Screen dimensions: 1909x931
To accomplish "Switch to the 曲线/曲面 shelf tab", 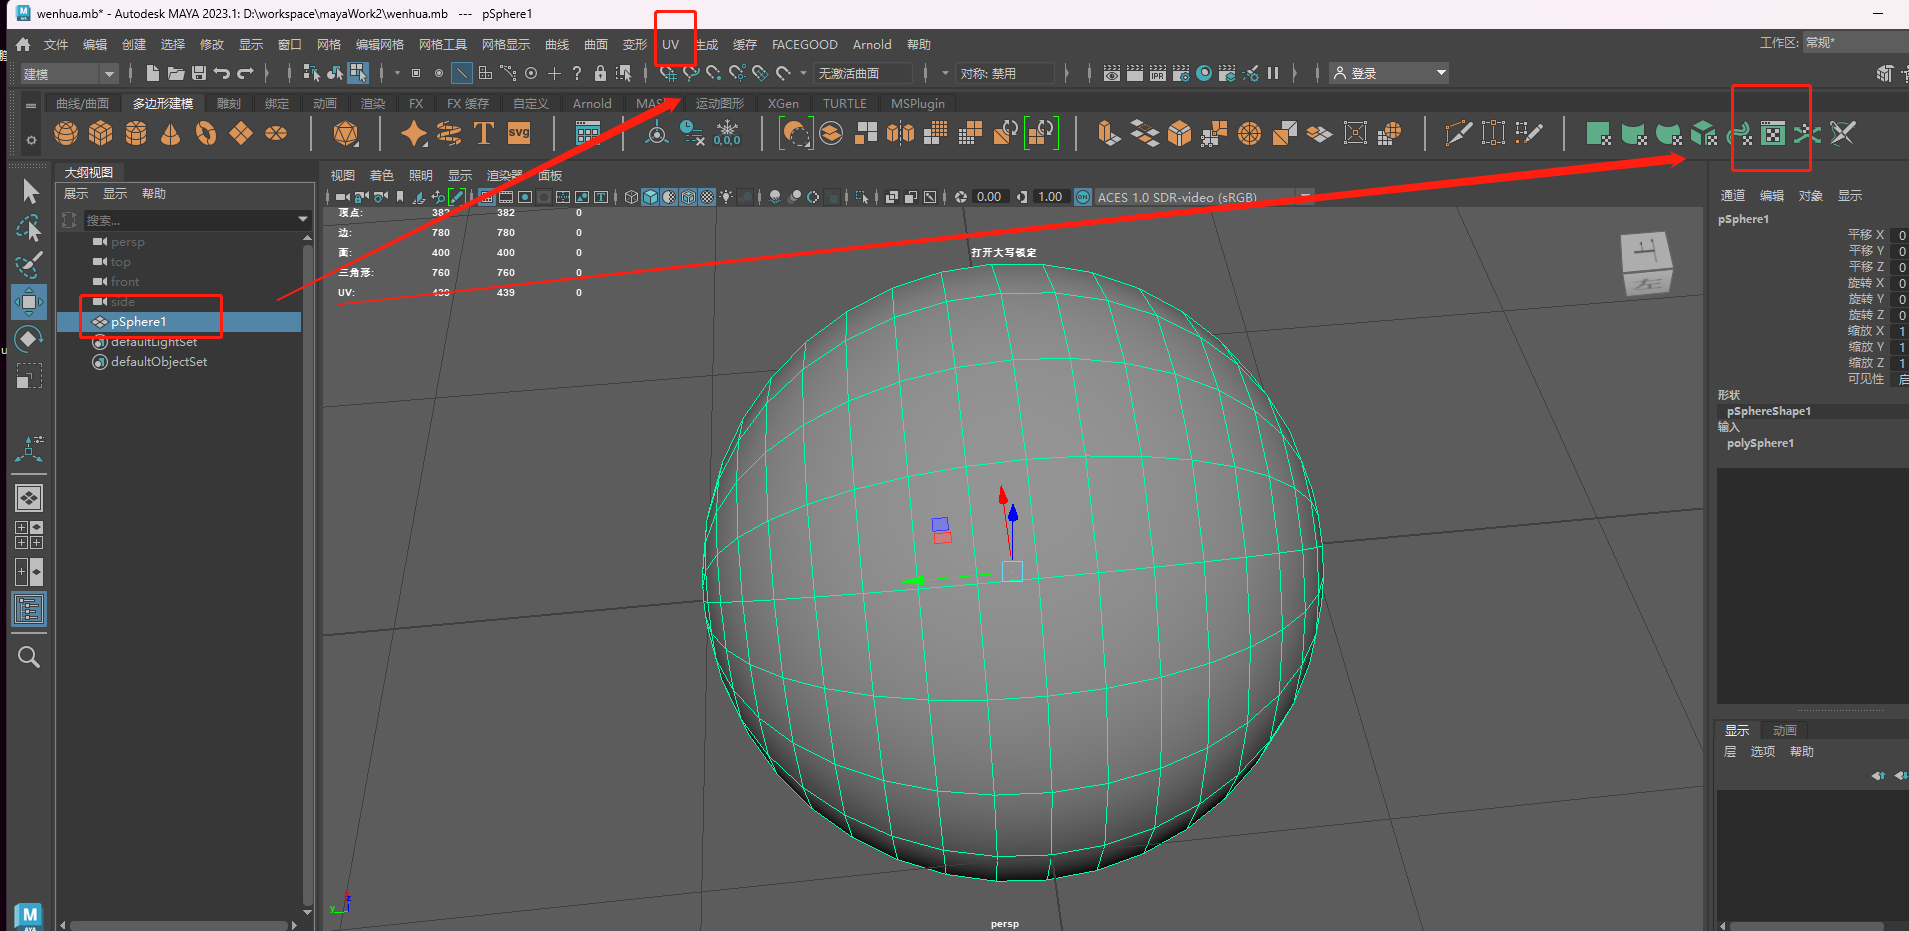I will 82,103.
